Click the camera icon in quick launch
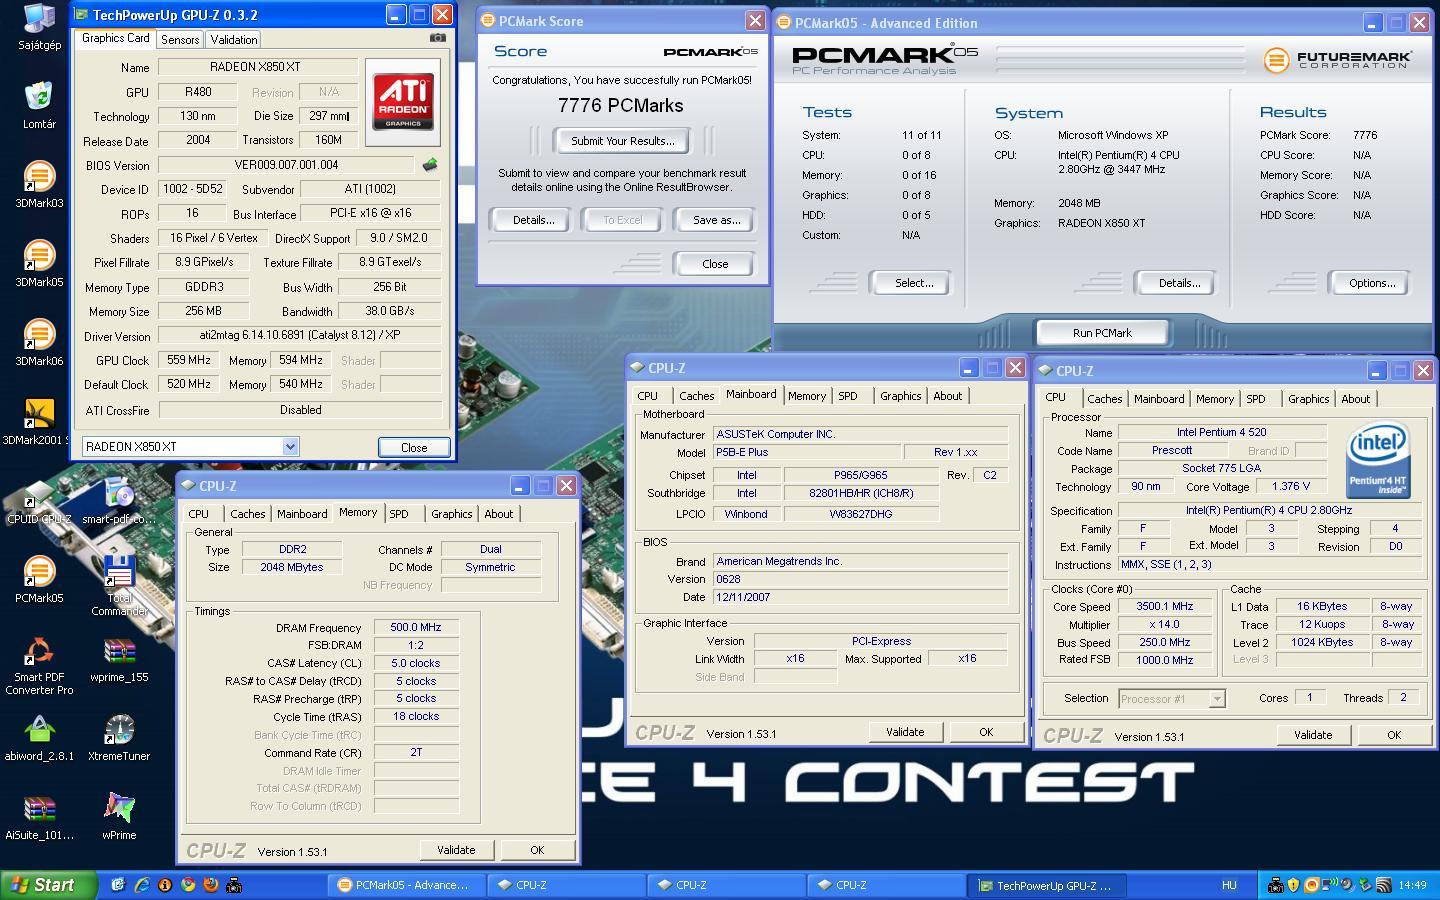This screenshot has height=900, width=1440. click(x=233, y=885)
